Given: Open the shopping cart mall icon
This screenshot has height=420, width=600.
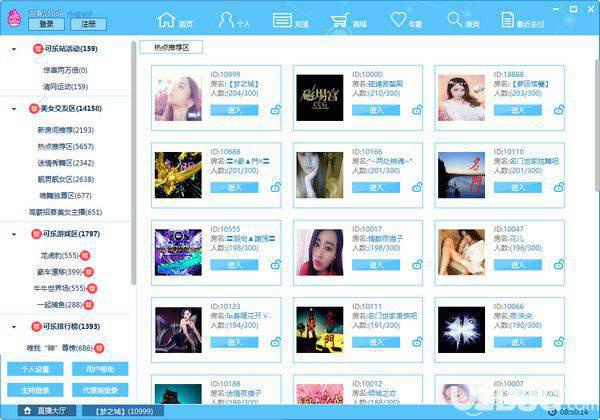Looking at the screenshot, I should 340,20.
